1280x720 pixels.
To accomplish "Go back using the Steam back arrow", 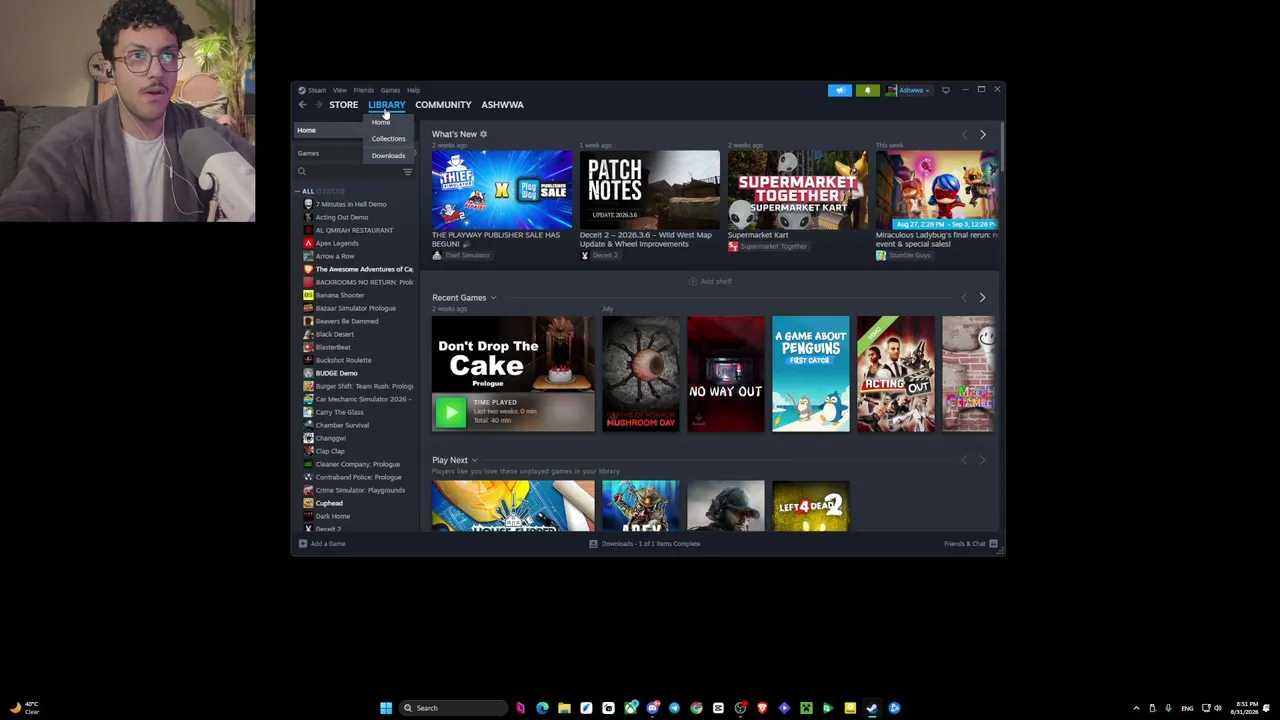I will pyautogui.click(x=302, y=104).
